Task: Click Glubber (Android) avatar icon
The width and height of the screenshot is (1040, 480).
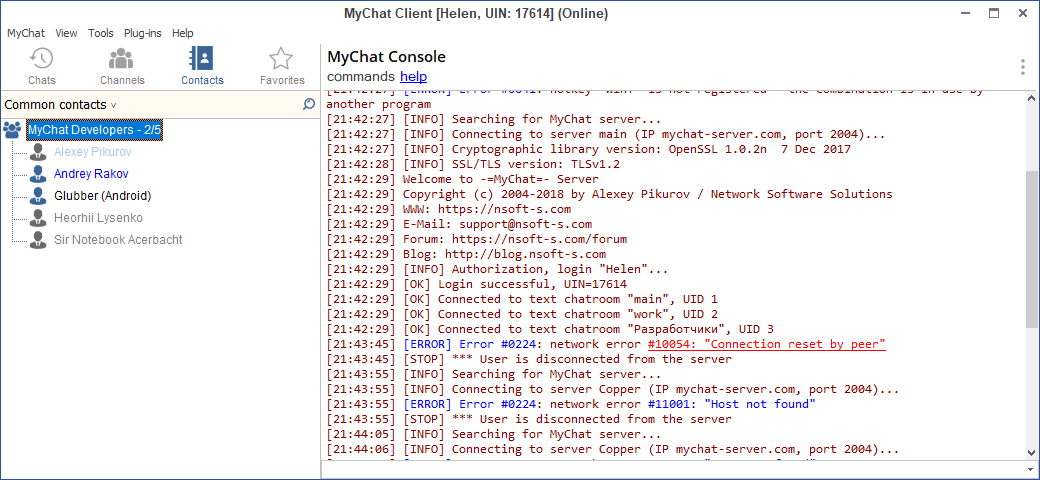Action: (x=38, y=196)
